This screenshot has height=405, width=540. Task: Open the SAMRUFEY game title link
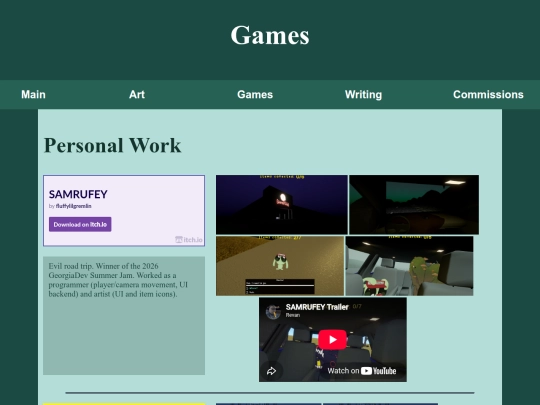pyautogui.click(x=78, y=194)
